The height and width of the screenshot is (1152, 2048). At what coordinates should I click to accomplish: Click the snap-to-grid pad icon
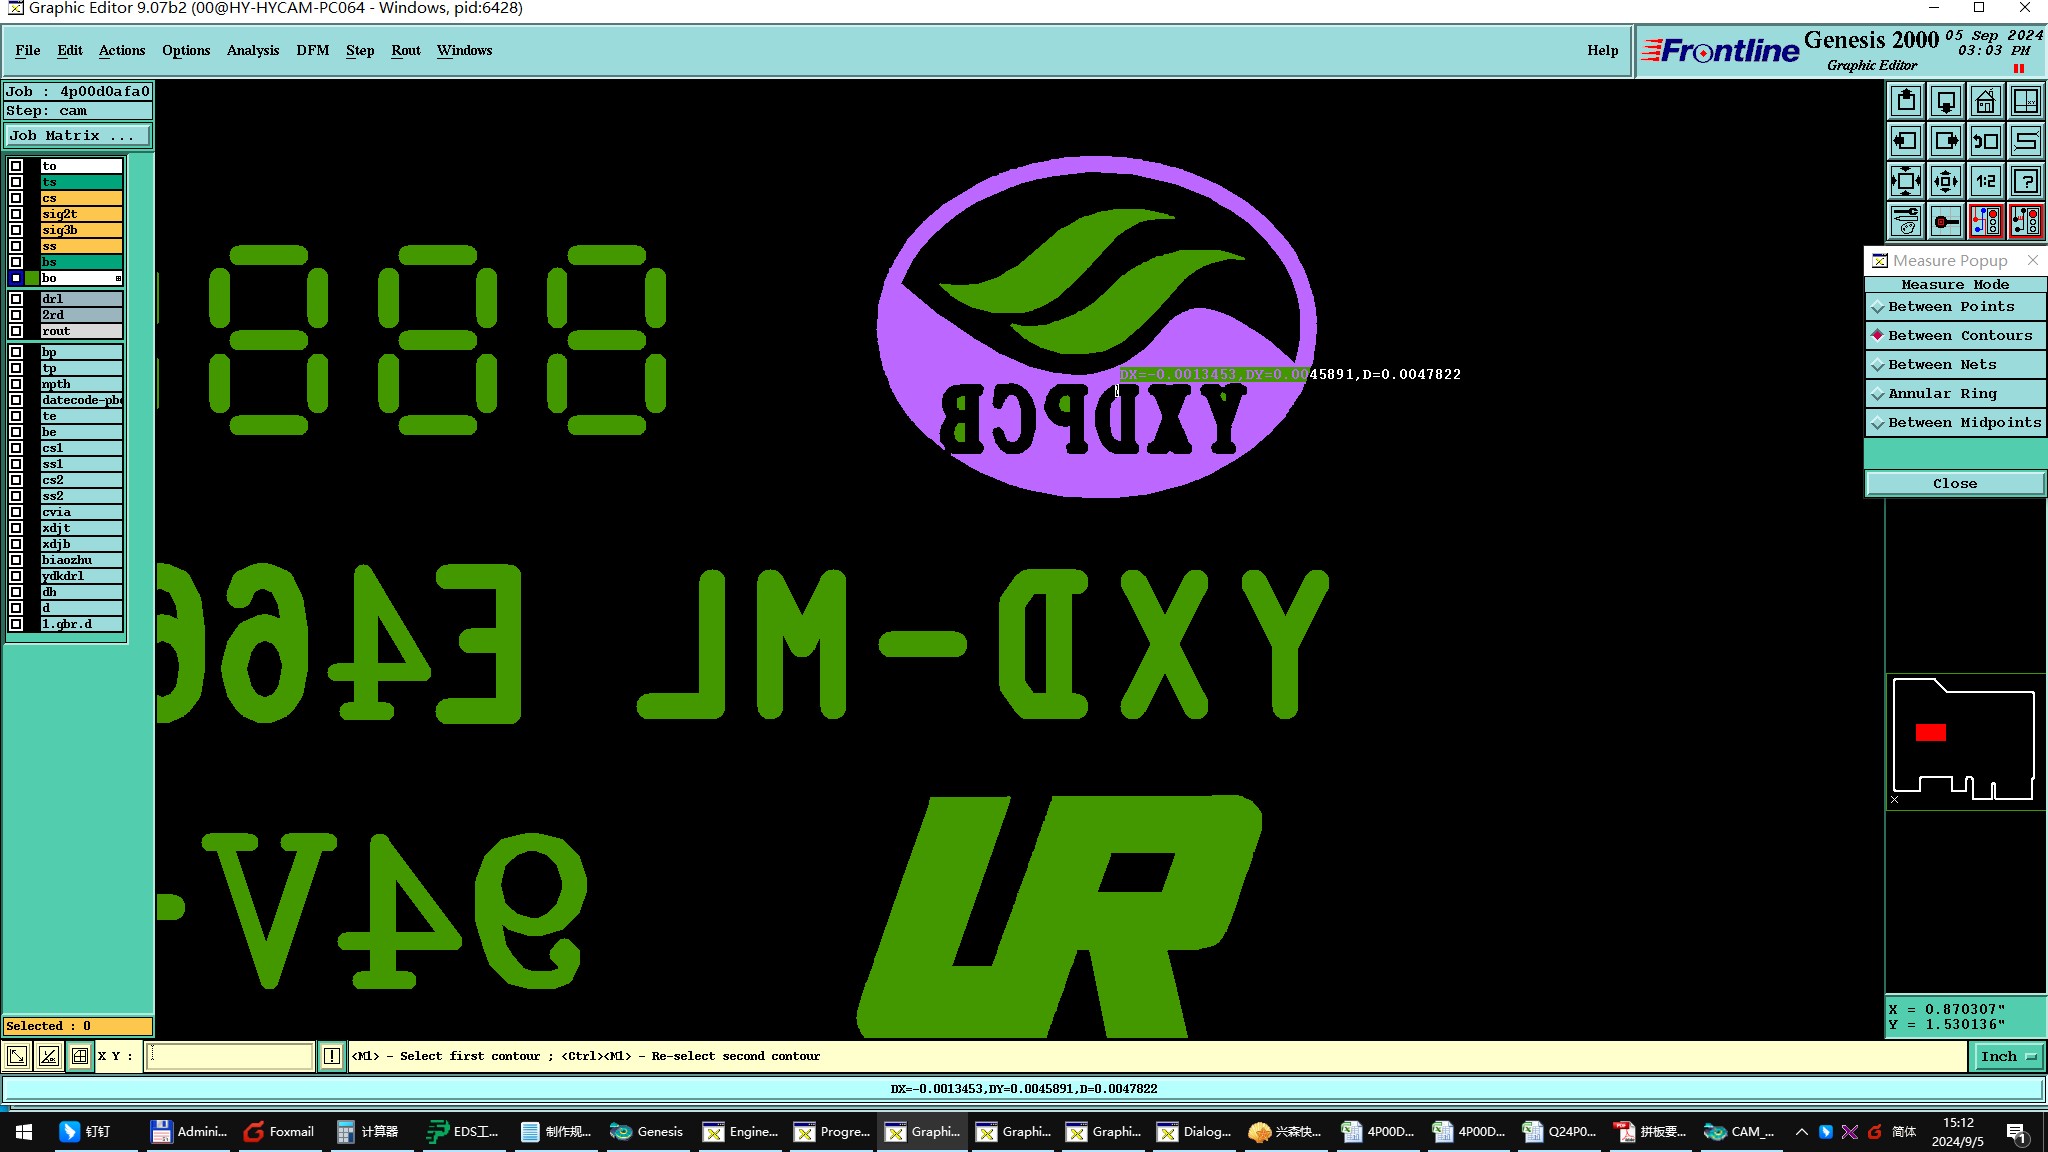[x=1946, y=221]
